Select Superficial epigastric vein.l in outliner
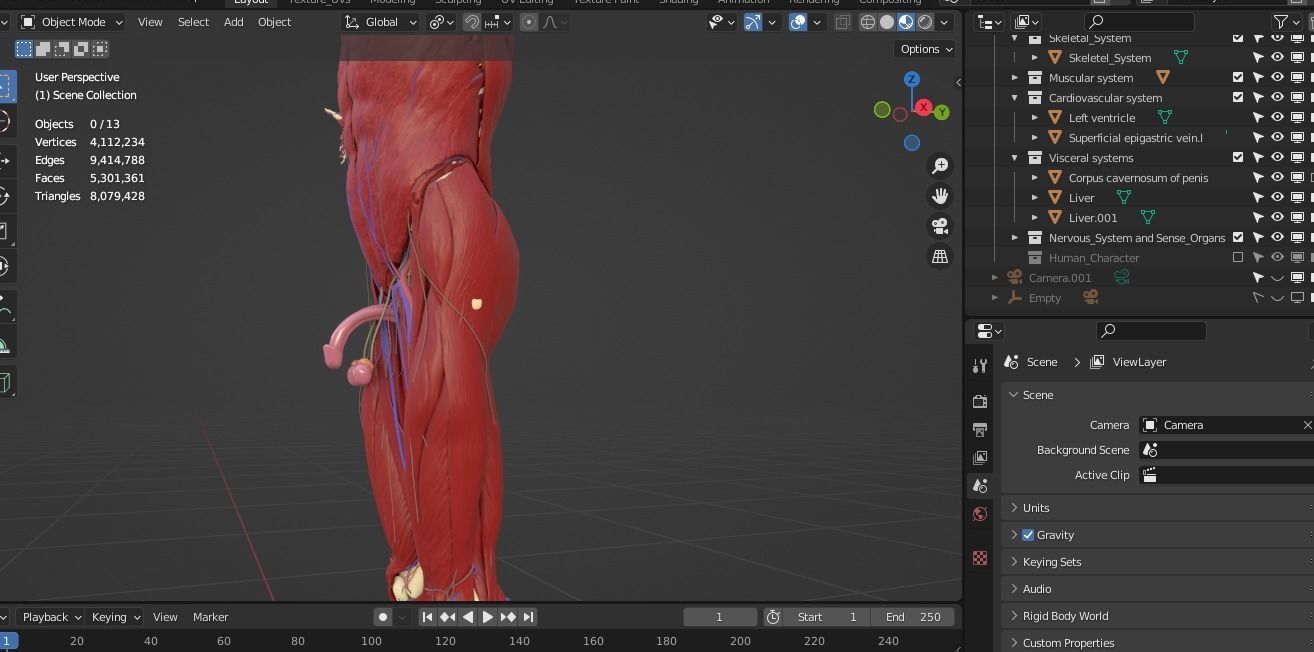Screen dimensions: 1314x652 click(x=1135, y=138)
